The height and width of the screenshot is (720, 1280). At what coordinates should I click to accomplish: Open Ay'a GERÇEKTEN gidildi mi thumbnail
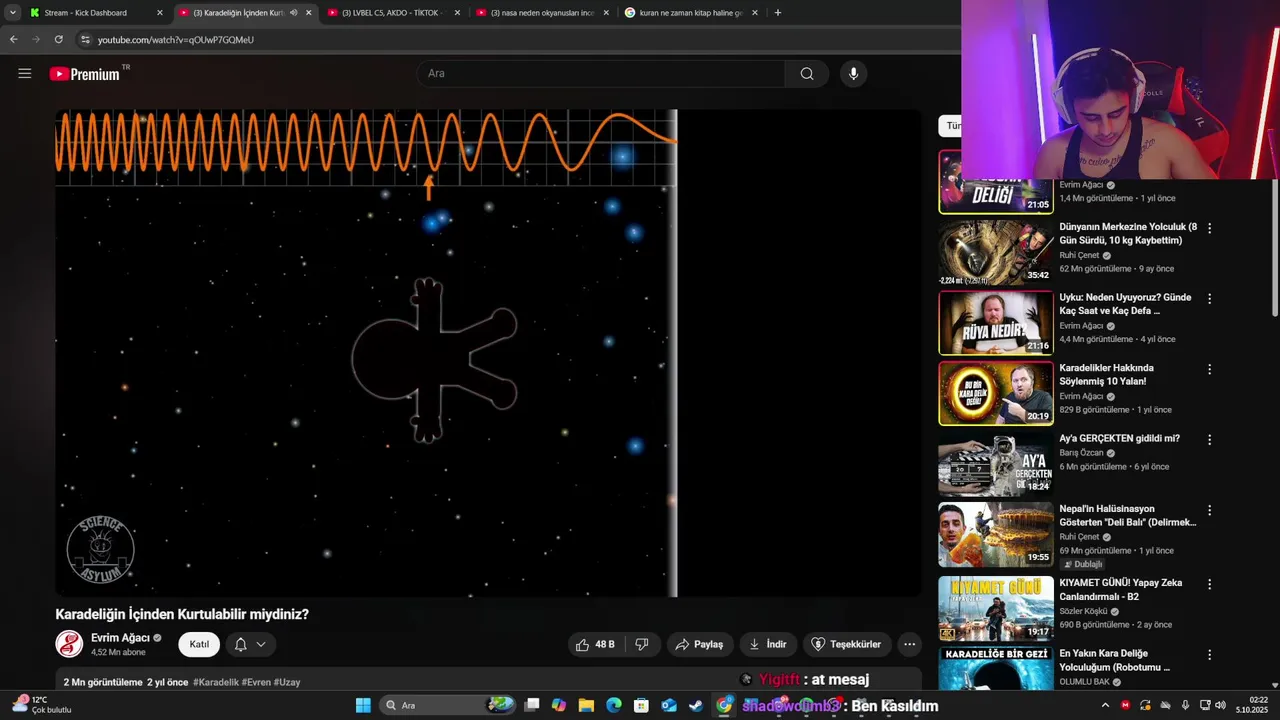[x=995, y=464]
